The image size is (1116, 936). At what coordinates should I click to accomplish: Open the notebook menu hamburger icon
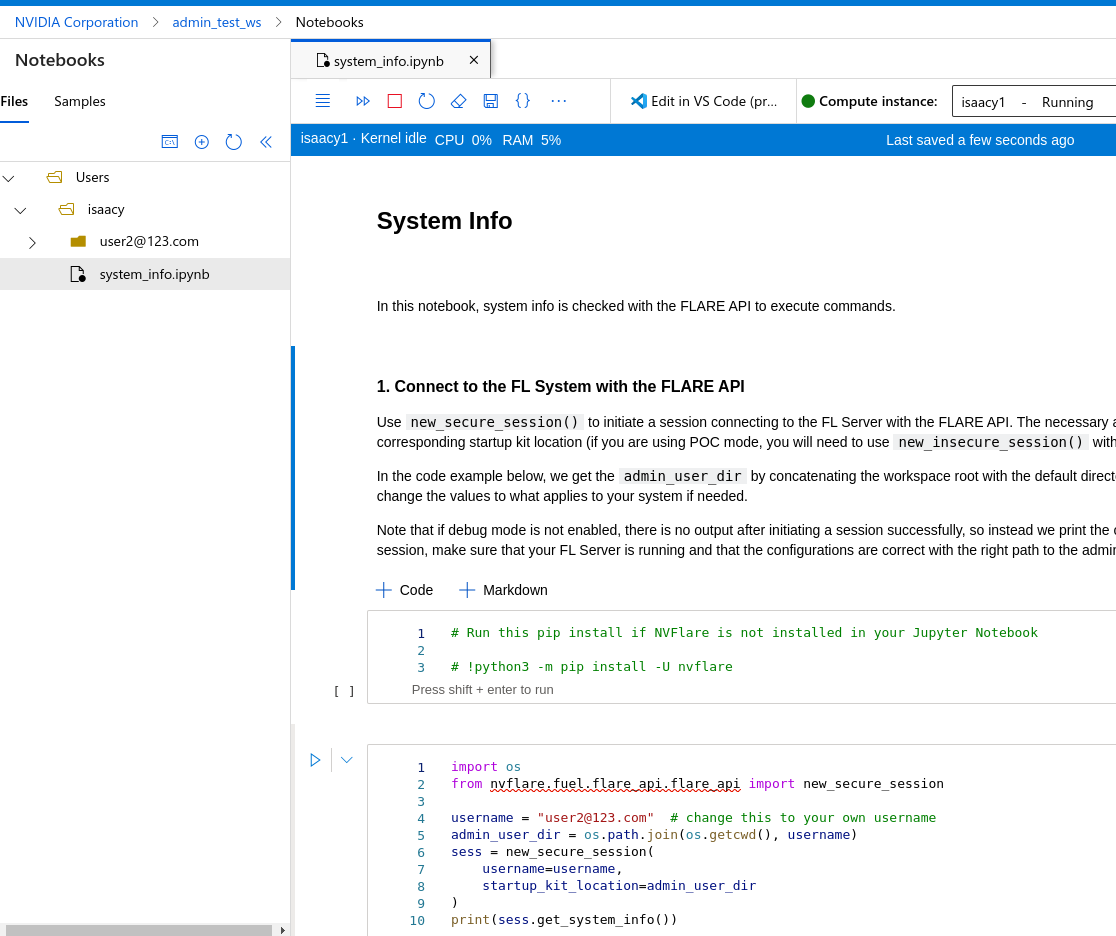[322, 101]
